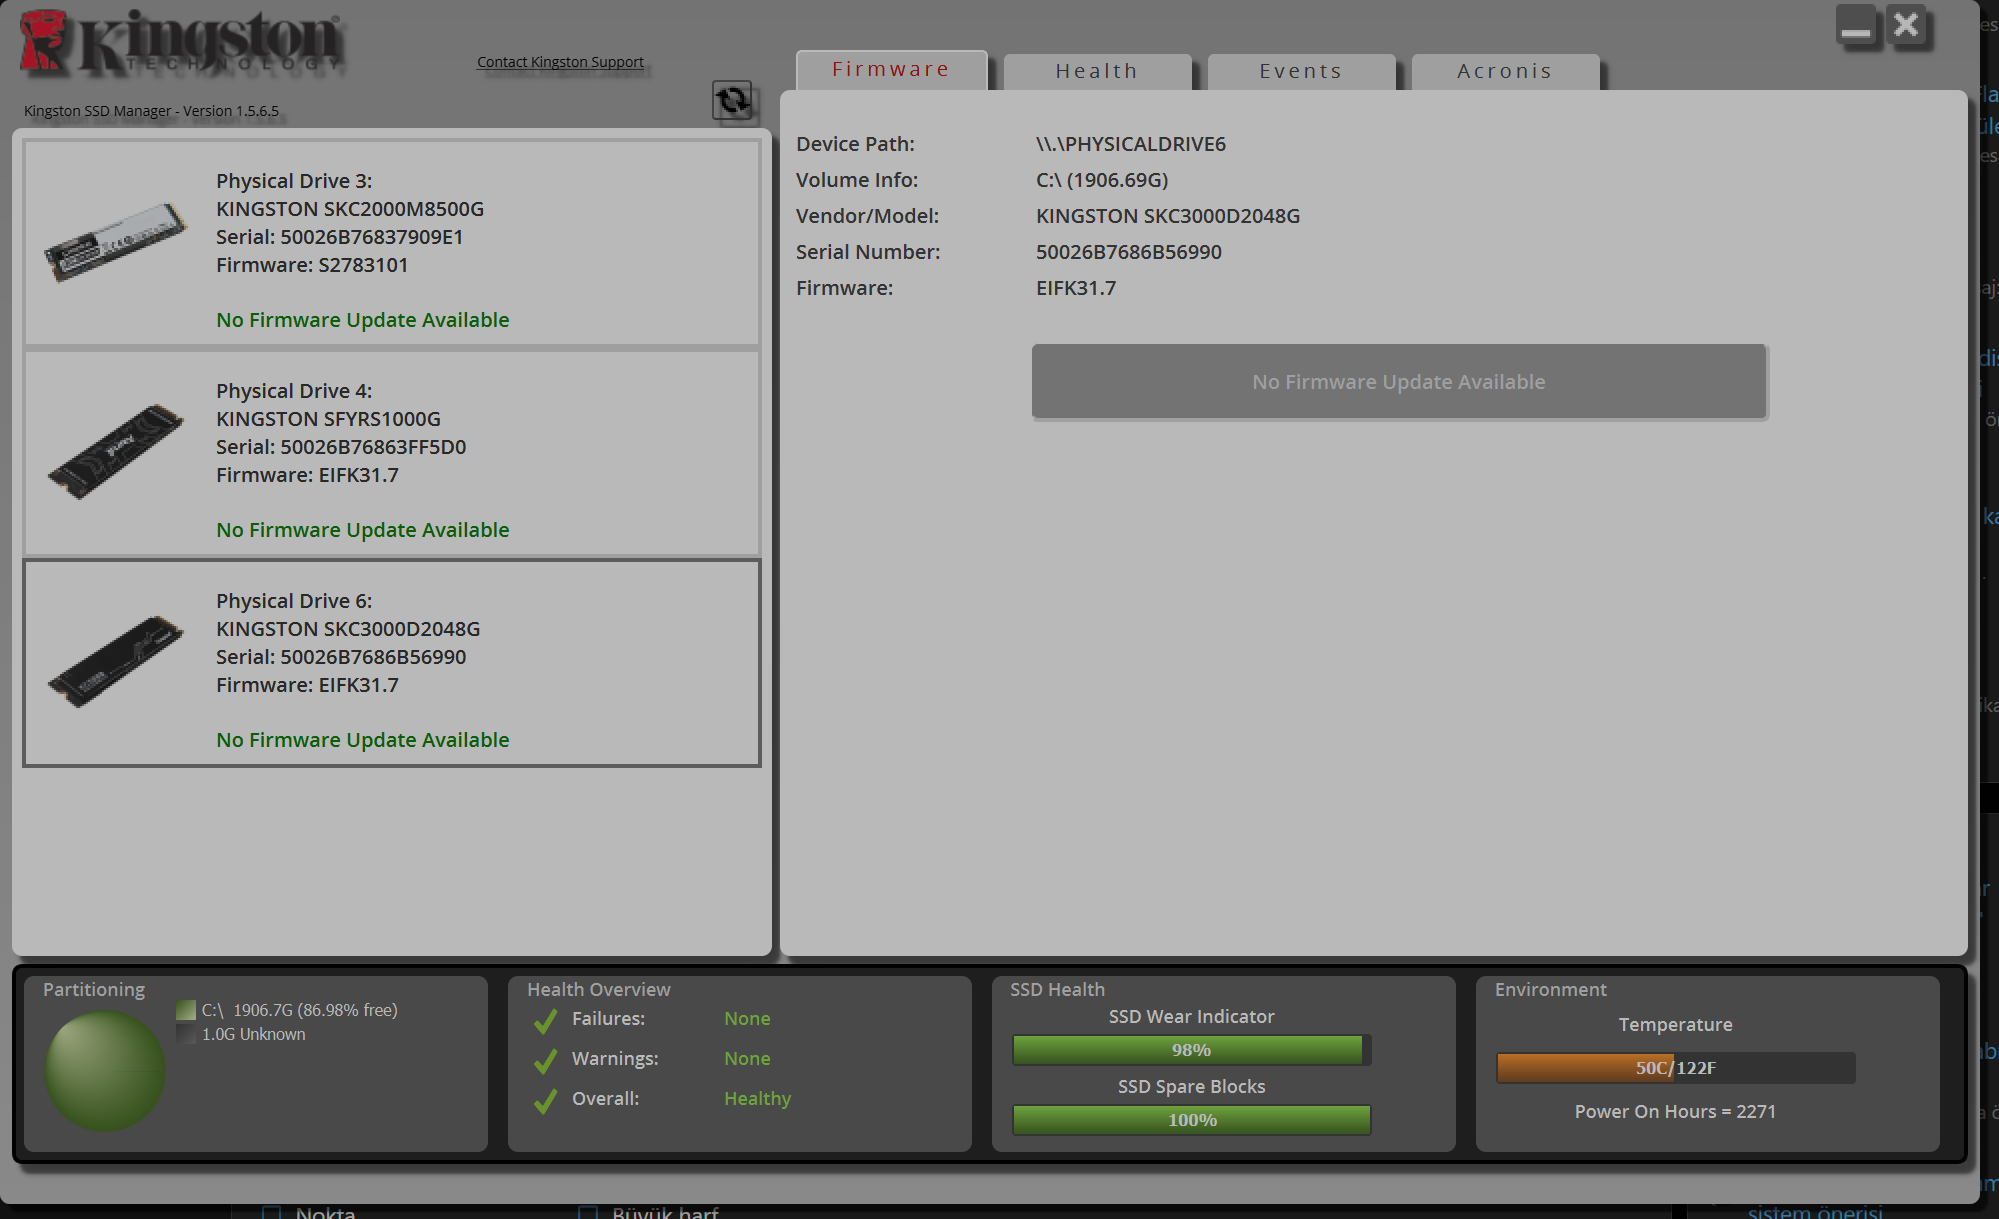Select the Physical Drive 4 SSD image
This screenshot has width=1999, height=1219.
point(116,451)
